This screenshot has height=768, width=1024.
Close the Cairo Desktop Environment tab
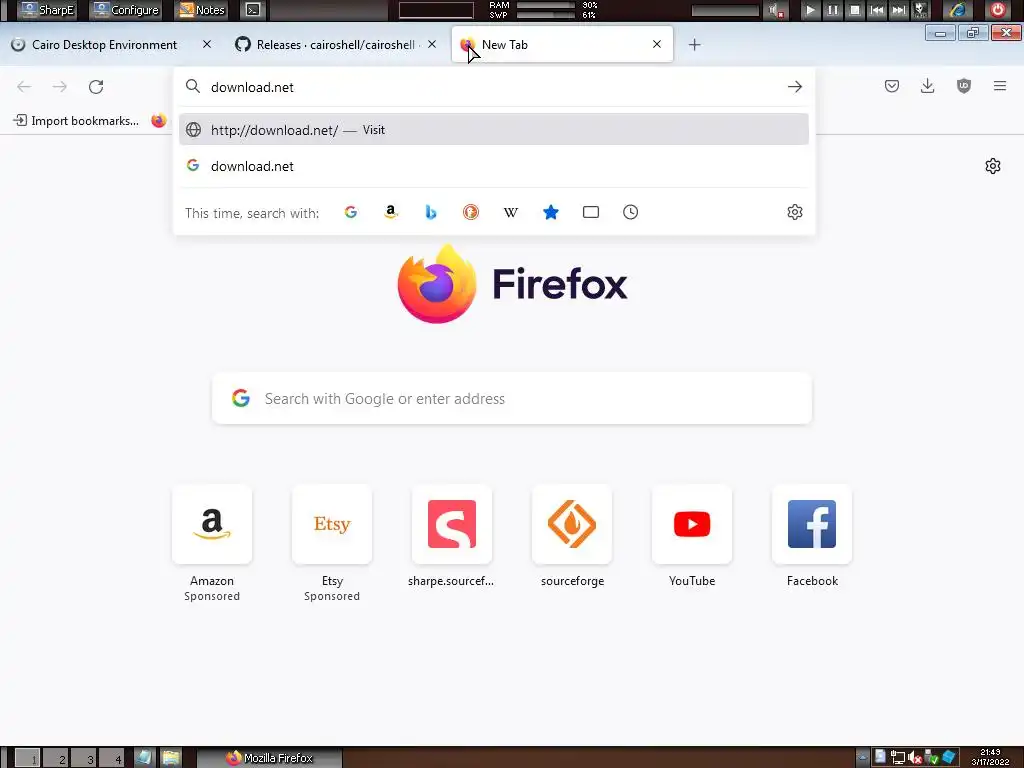[x=206, y=44]
